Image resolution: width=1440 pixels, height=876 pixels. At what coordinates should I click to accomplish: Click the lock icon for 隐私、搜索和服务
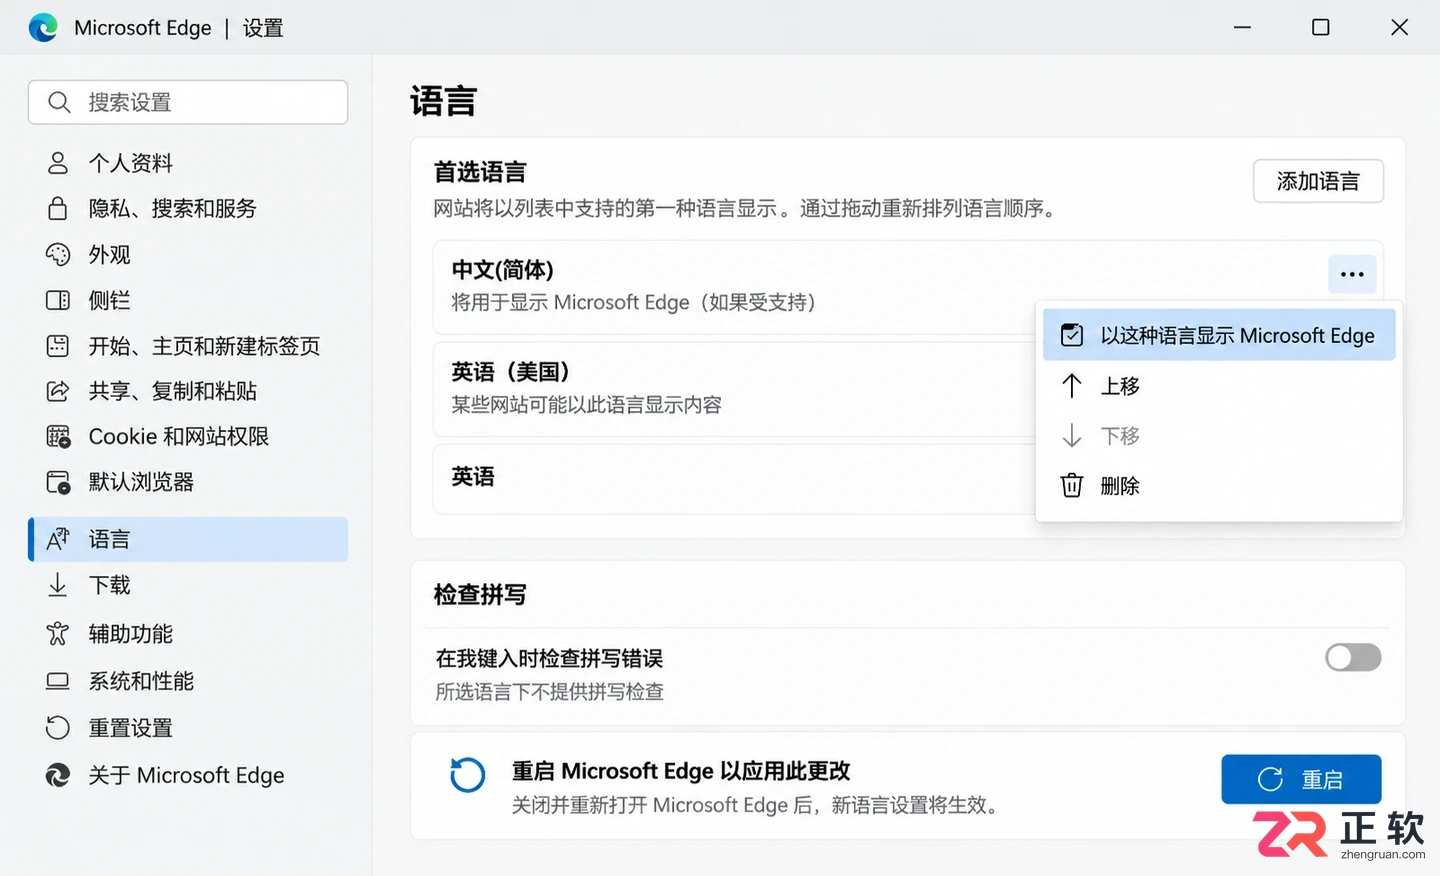coord(58,208)
